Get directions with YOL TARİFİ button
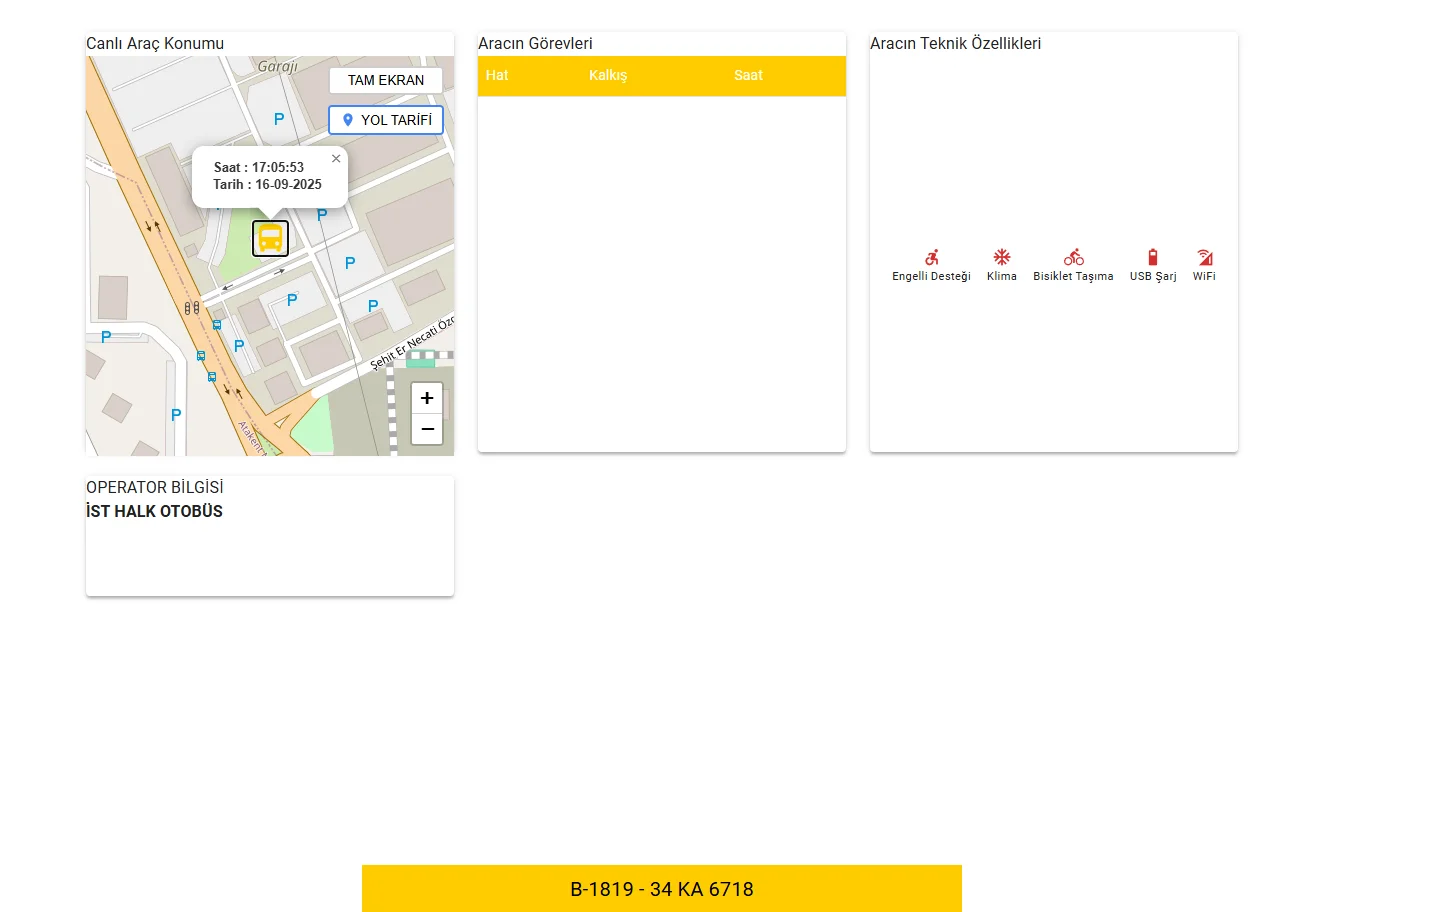 pyautogui.click(x=386, y=120)
